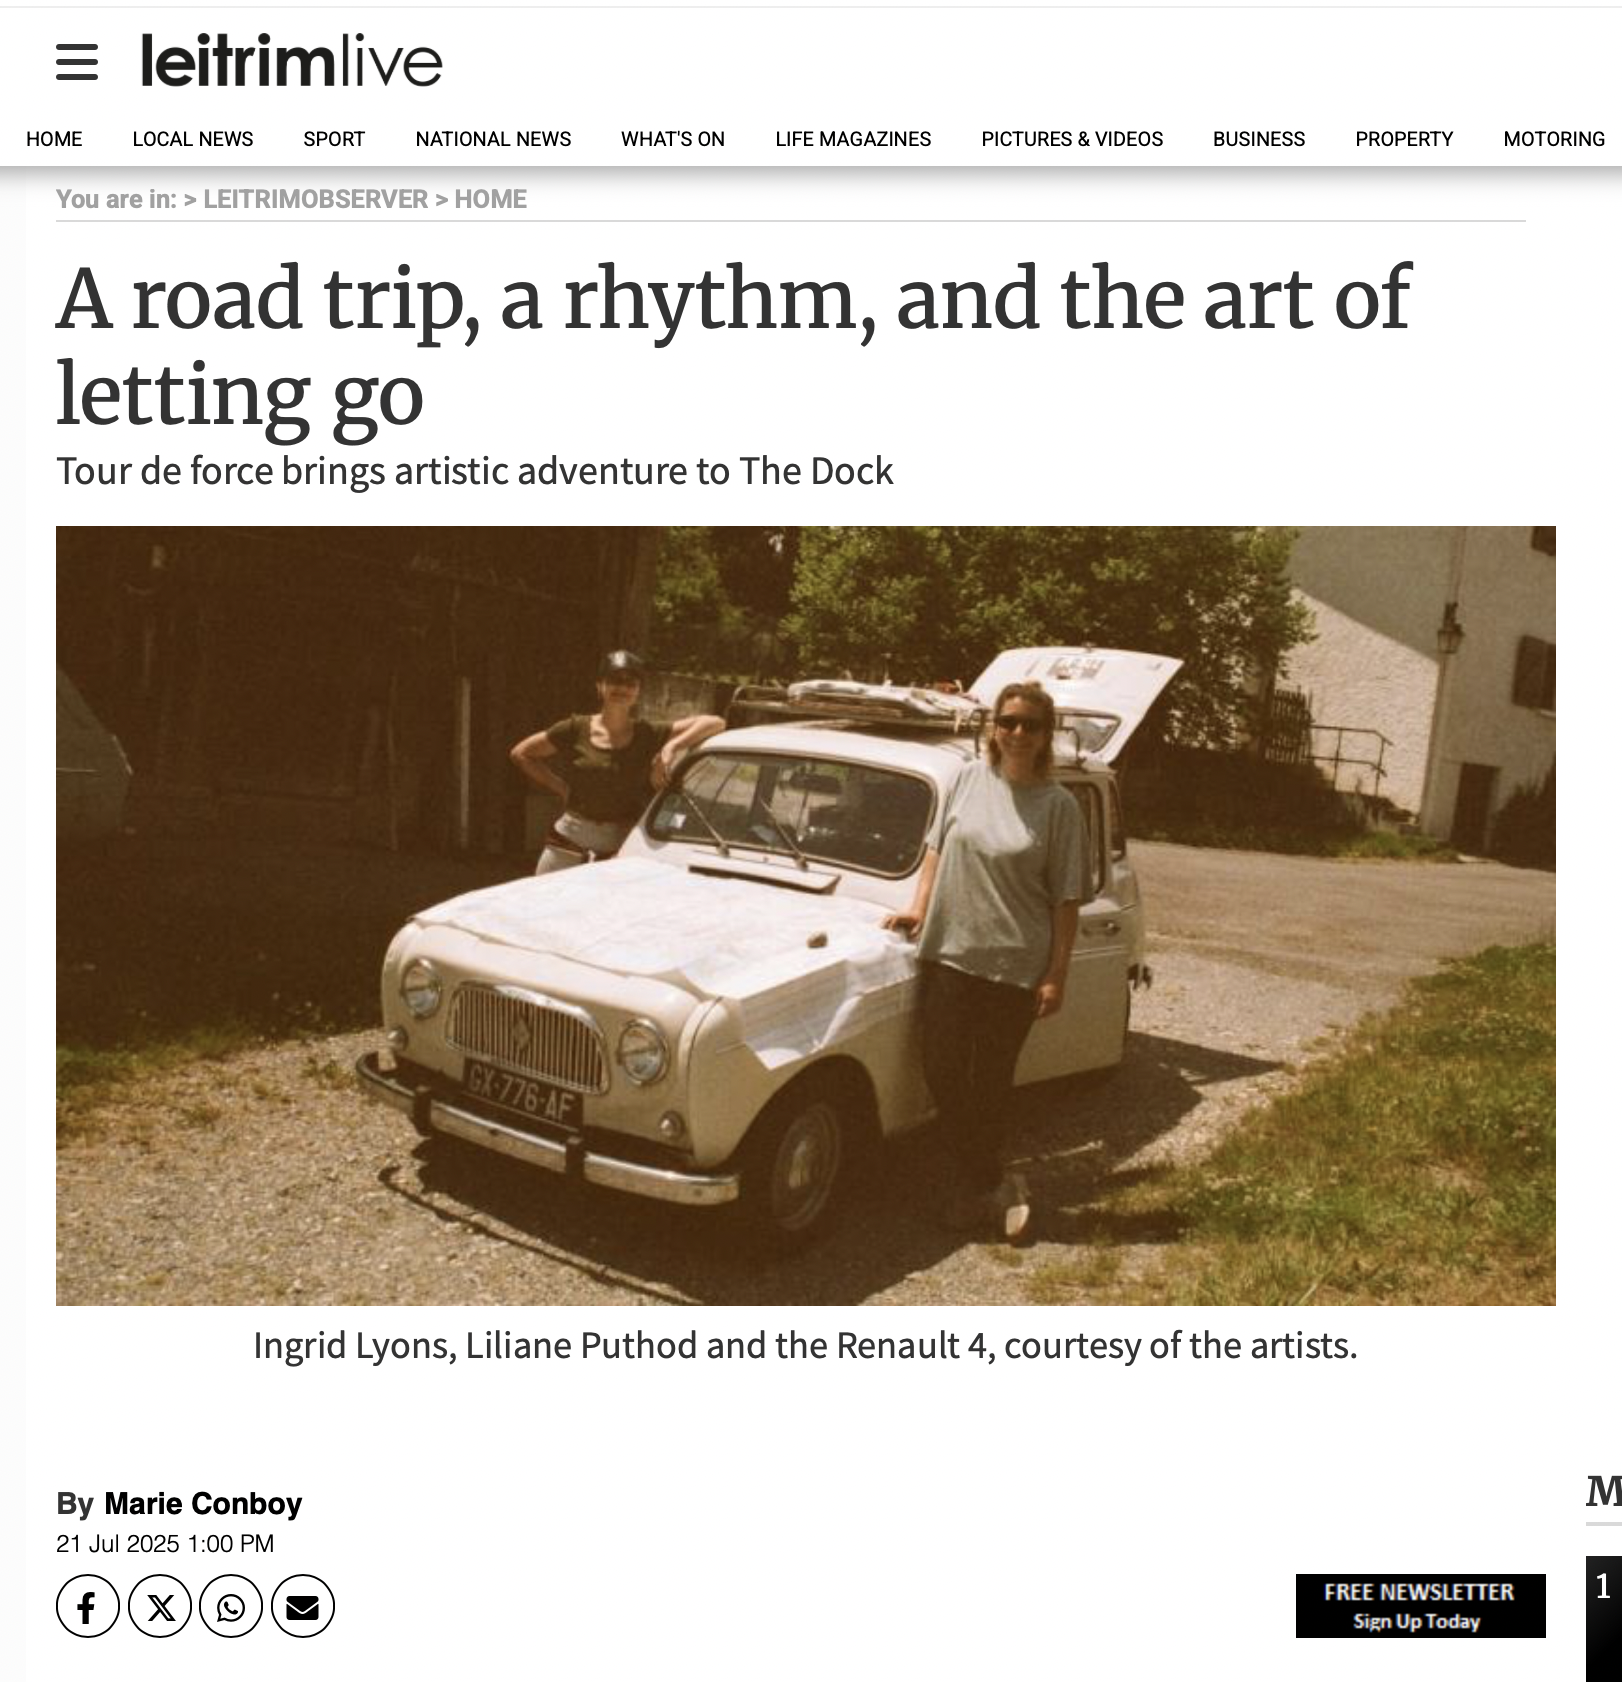
Task: Share article via WhatsApp
Action: [231, 1606]
